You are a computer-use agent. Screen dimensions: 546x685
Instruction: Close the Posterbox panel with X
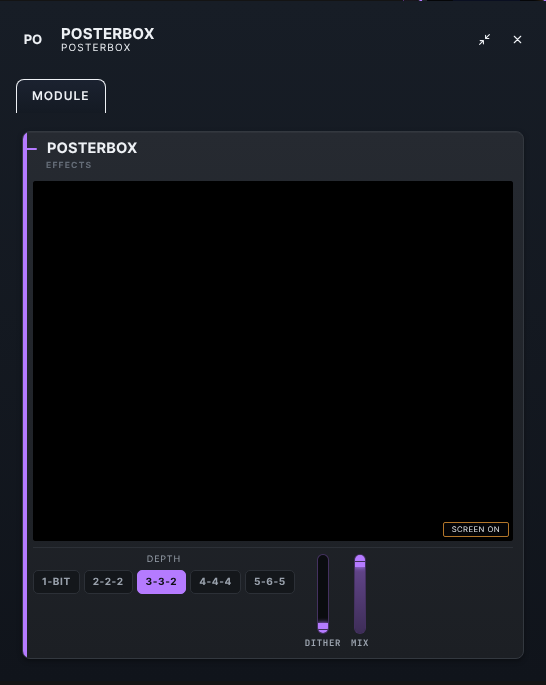[517, 40]
